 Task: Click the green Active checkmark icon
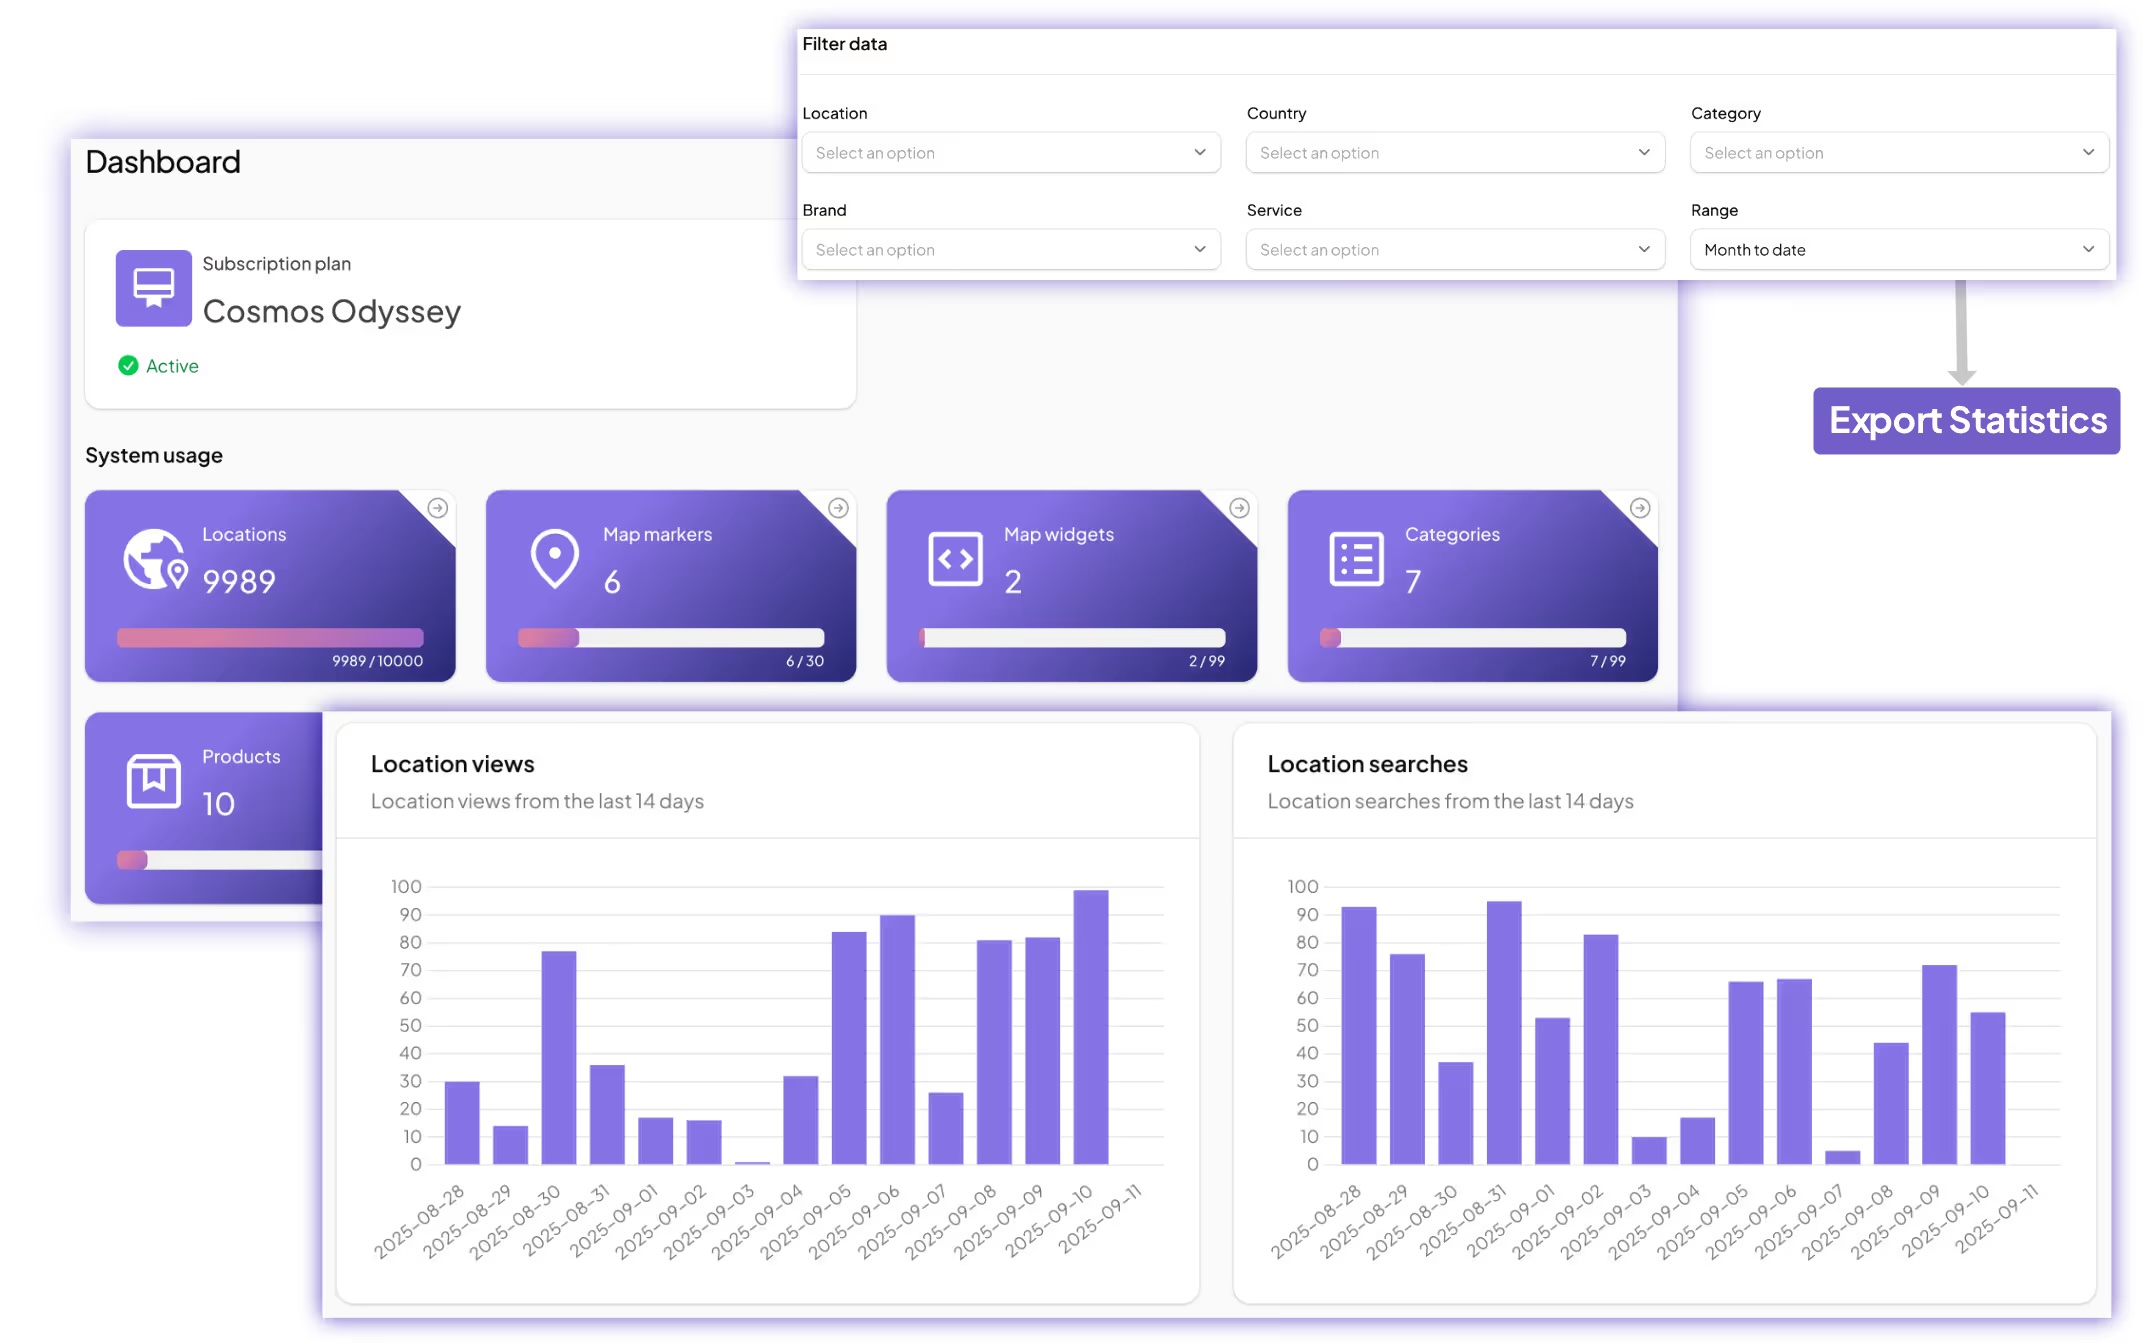(x=128, y=366)
